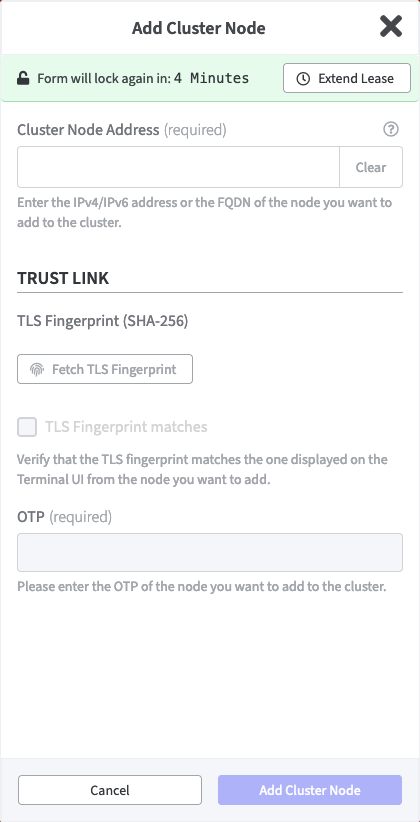420x822 pixels.
Task: Focus the OTP input field
Action: 210,553
